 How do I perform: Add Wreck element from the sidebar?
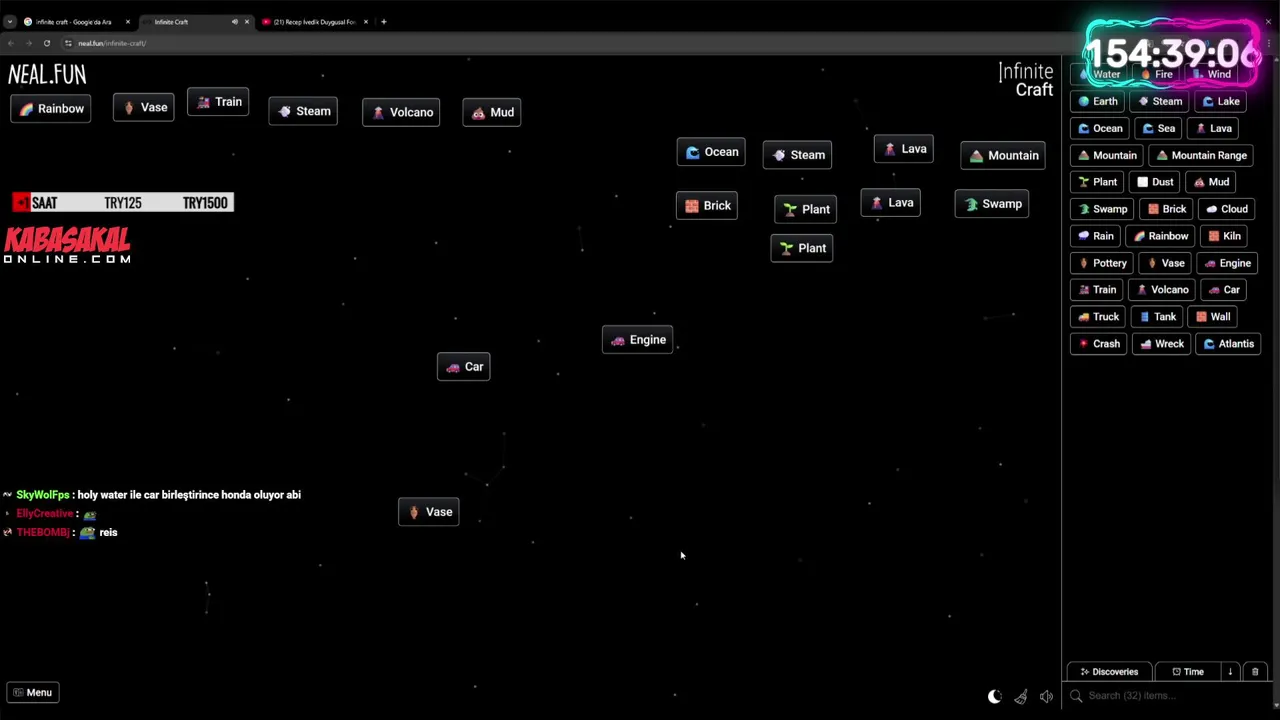(1161, 344)
